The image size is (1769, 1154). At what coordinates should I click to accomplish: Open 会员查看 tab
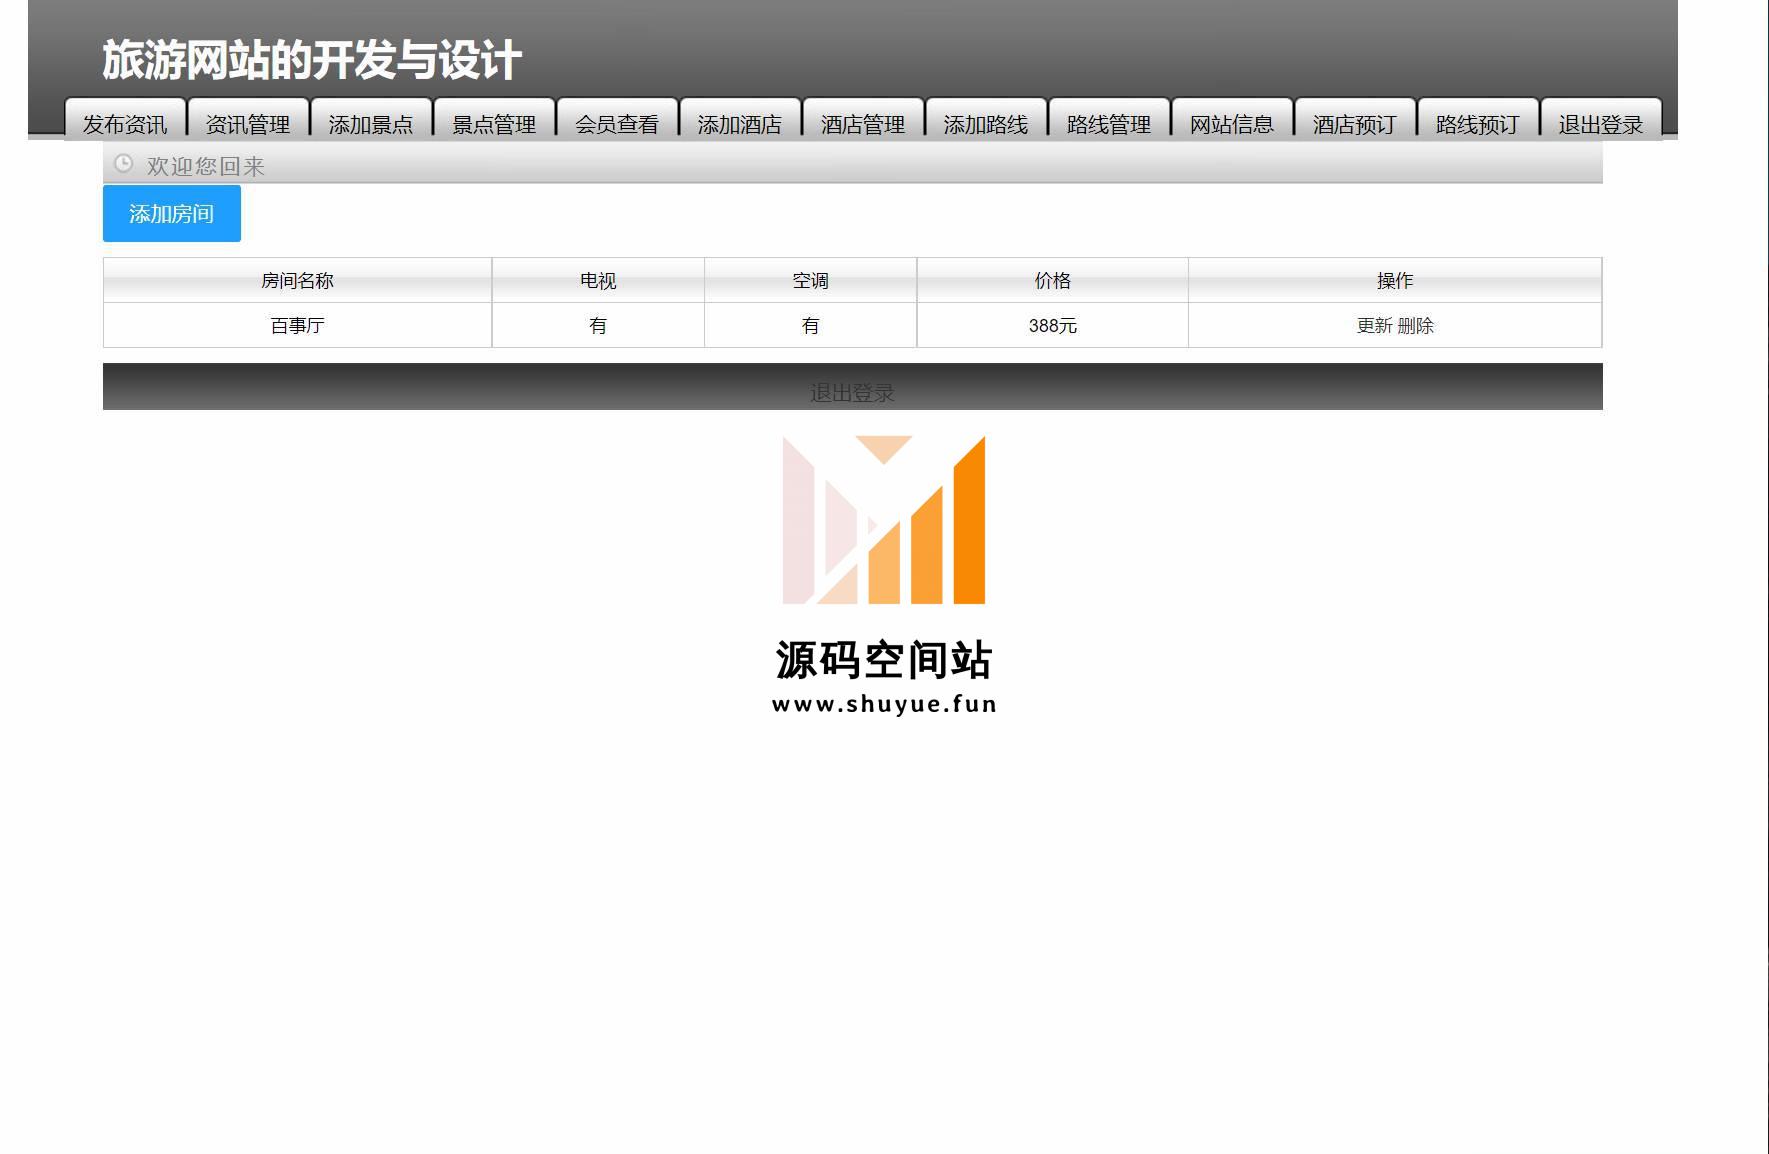(617, 120)
